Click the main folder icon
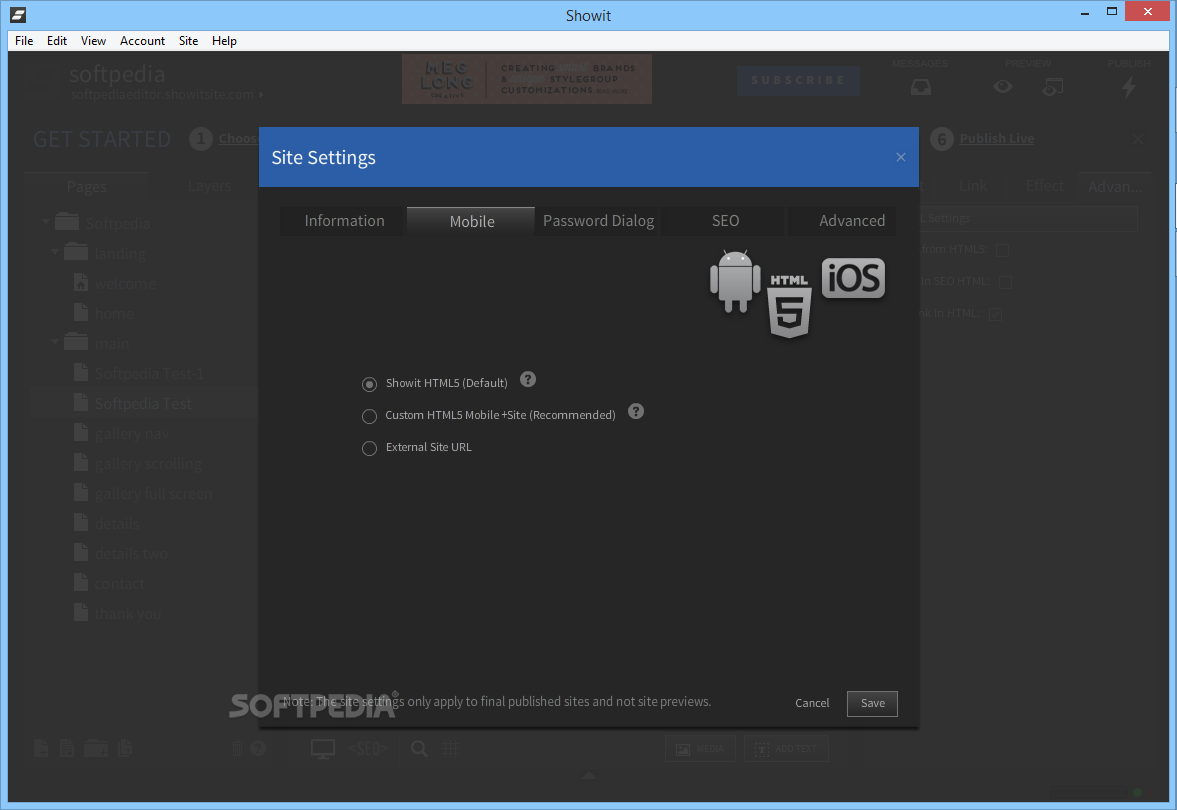Viewport: 1177px width, 810px height. (76, 342)
